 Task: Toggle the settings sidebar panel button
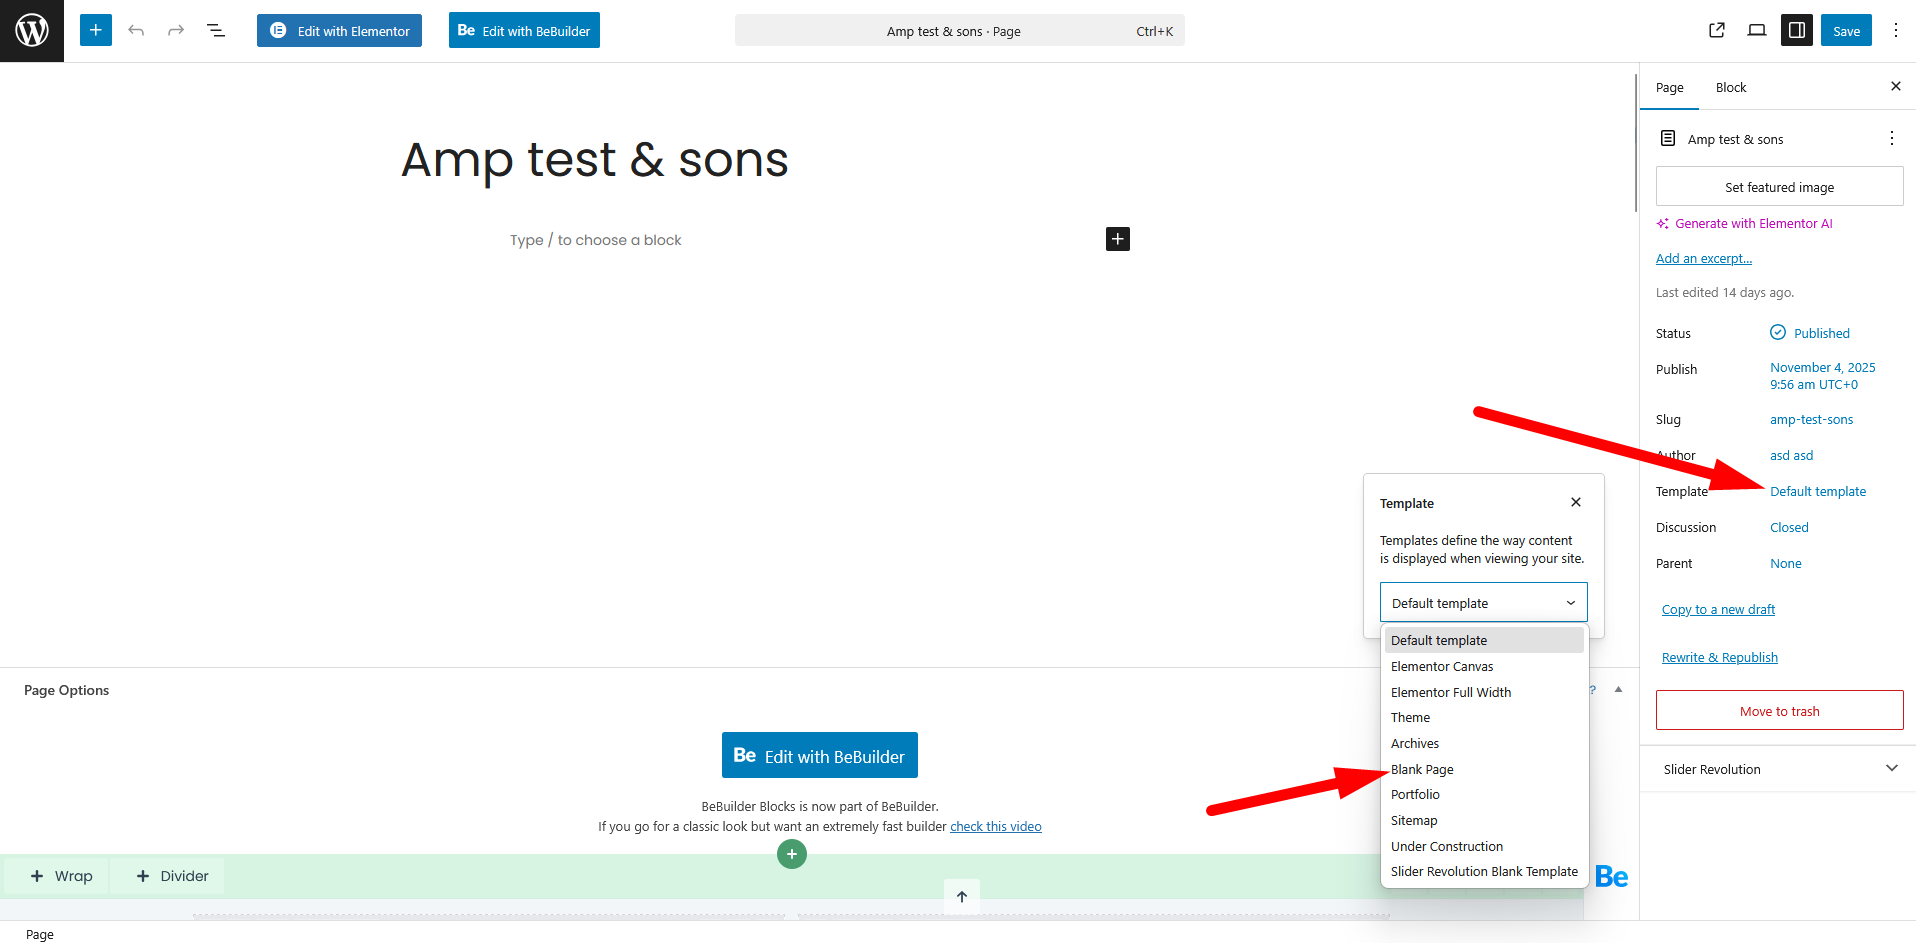1797,30
